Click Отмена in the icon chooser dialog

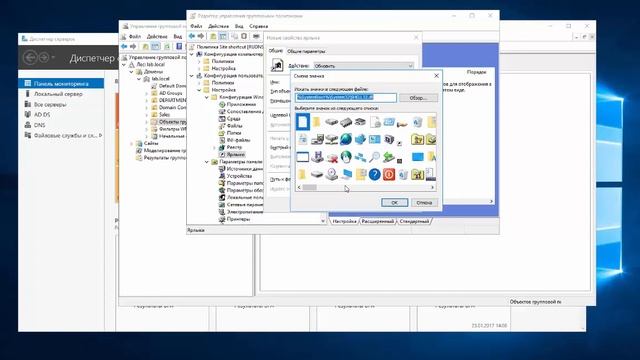point(424,202)
